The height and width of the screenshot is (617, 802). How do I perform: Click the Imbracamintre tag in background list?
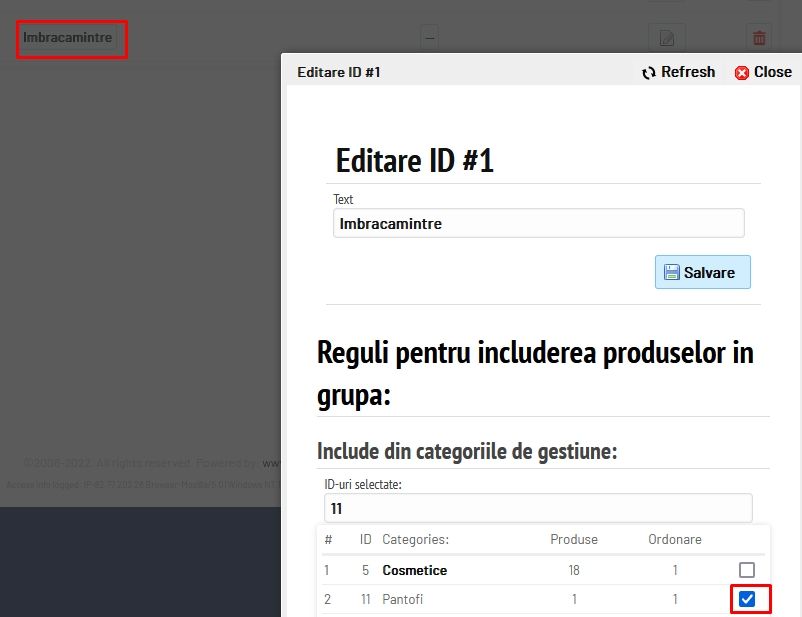tap(69, 38)
